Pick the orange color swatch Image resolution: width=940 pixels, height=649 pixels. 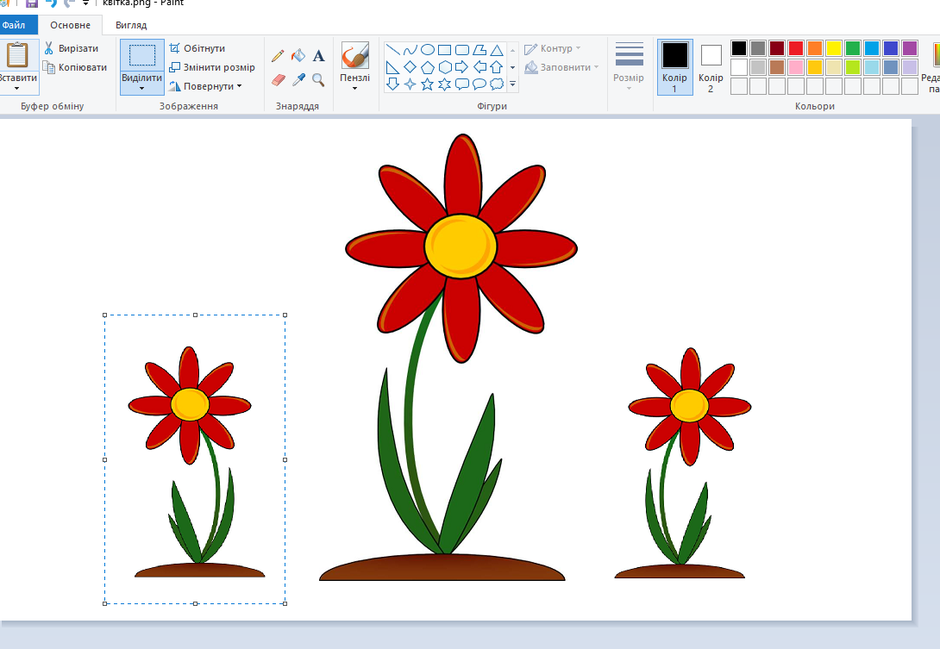[x=815, y=48]
